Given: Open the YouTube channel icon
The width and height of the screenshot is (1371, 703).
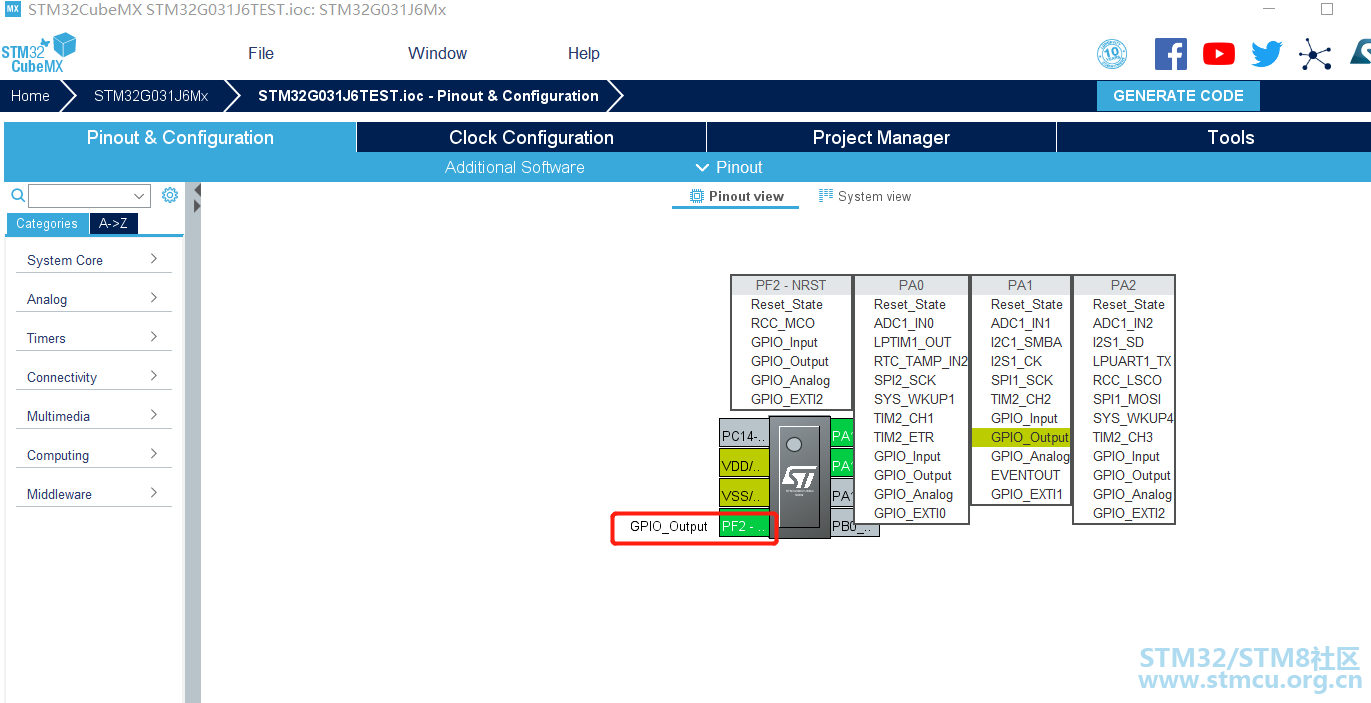Looking at the screenshot, I should point(1218,54).
